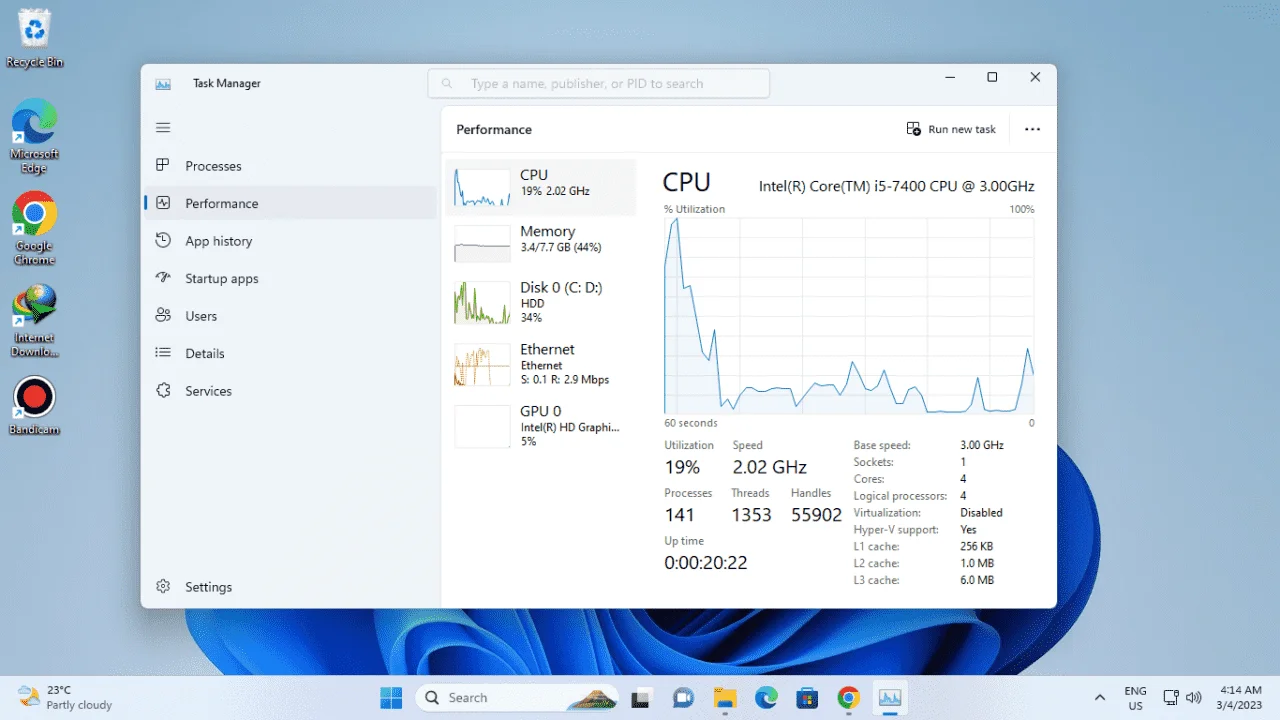Click the Up time value 0:00:20:22
The image size is (1280, 720).
click(x=706, y=563)
